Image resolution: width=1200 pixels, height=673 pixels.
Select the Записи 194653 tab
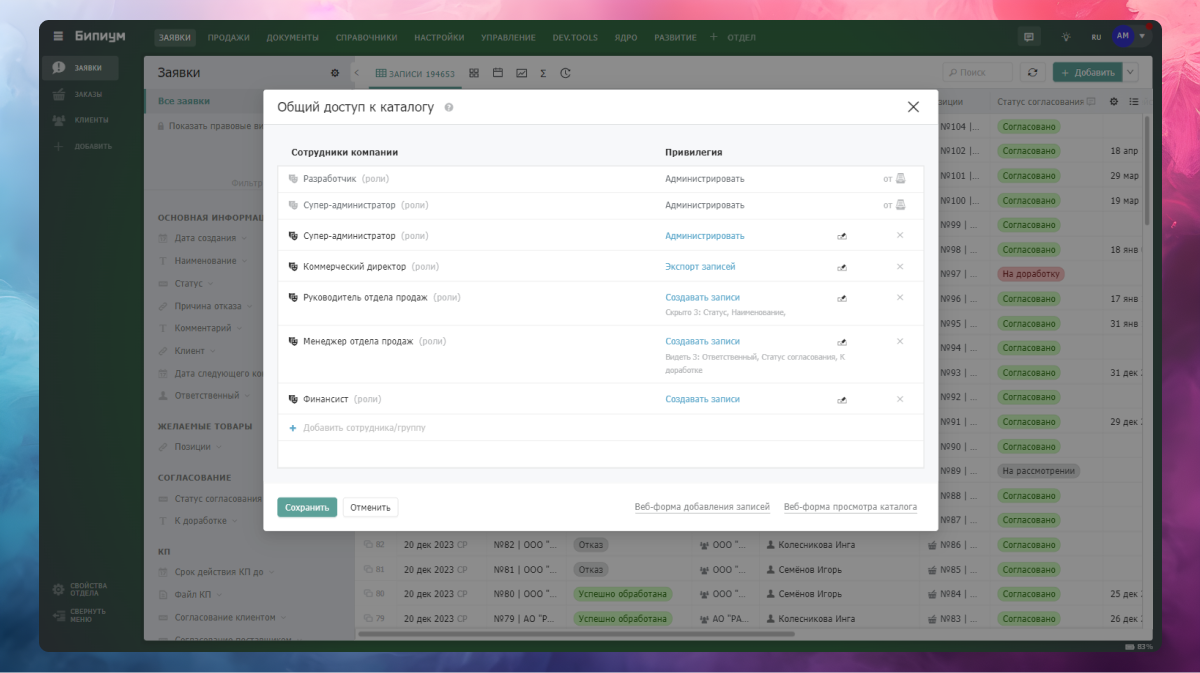(x=415, y=73)
